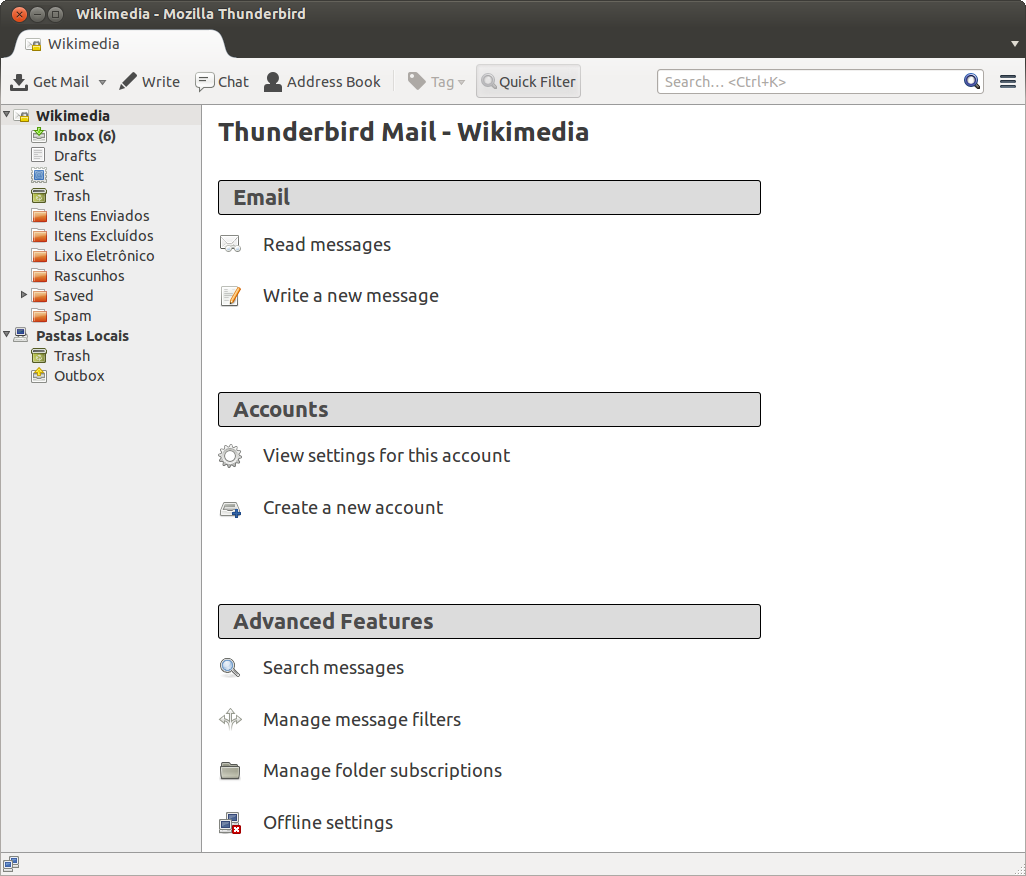Click the Drafts folder icon
Screen dimensions: 1026x876
pos(39,155)
